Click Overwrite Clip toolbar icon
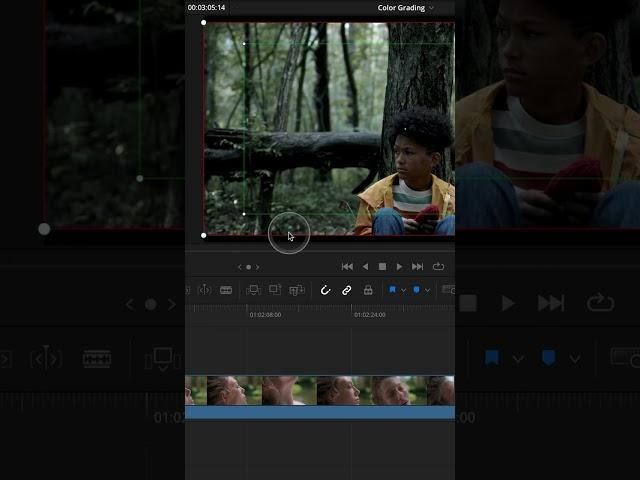The width and height of the screenshot is (640, 480). coord(275,290)
